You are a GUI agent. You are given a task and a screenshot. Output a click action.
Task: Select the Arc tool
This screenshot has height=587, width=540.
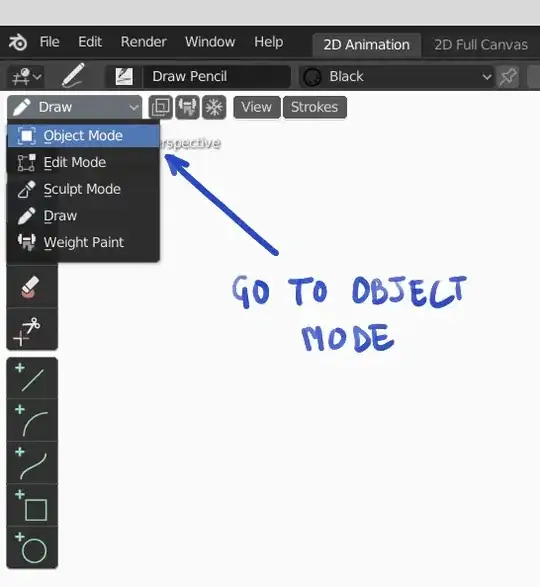(x=32, y=420)
